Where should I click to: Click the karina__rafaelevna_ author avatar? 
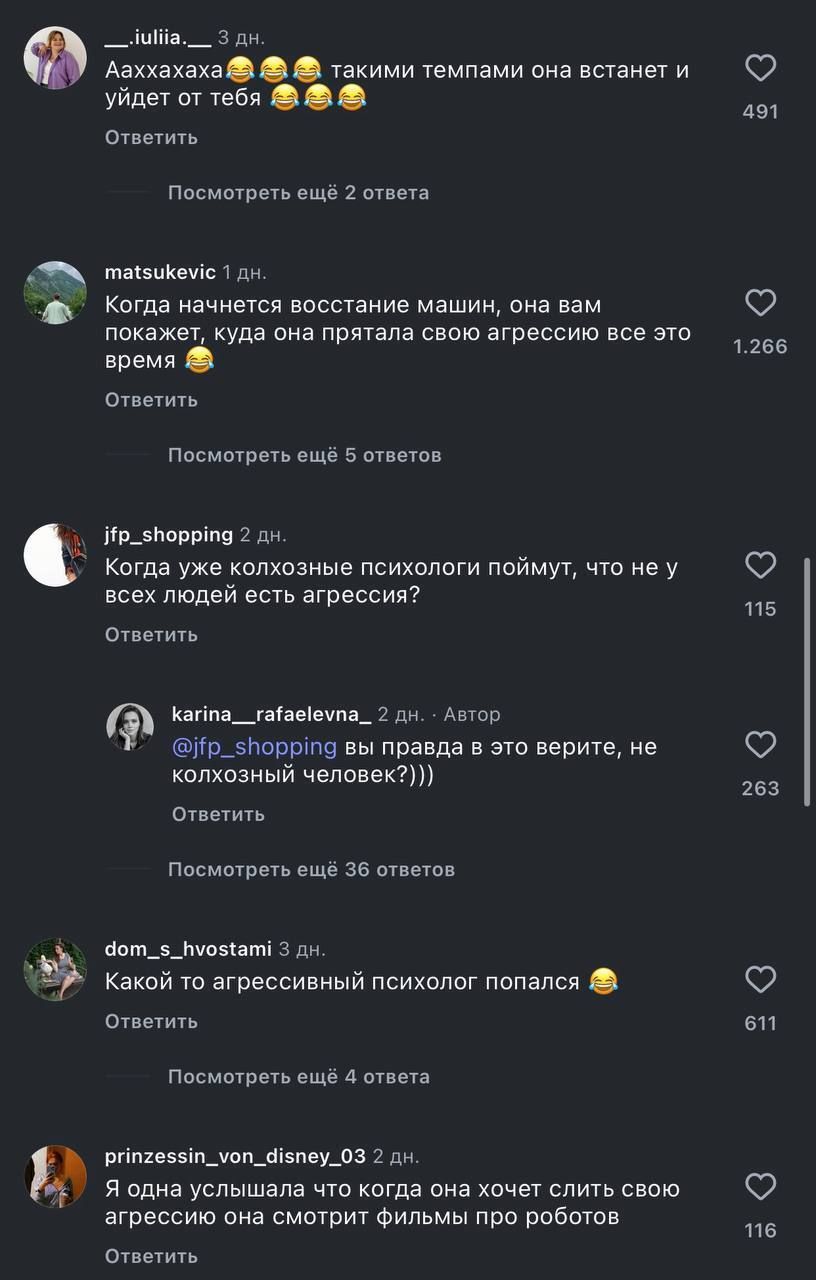(x=130, y=727)
